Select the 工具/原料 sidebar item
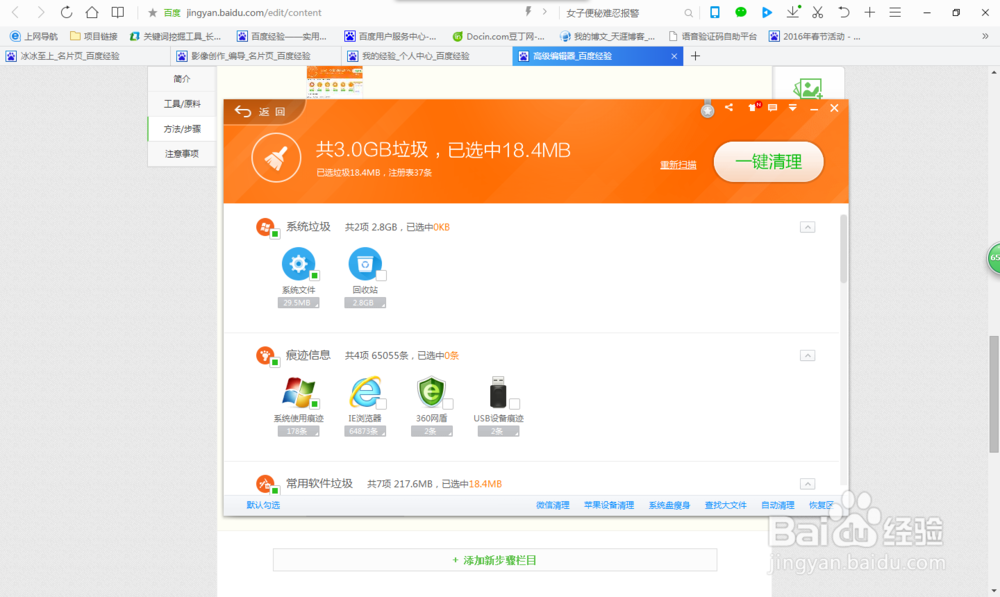1000x597 pixels. point(182,104)
